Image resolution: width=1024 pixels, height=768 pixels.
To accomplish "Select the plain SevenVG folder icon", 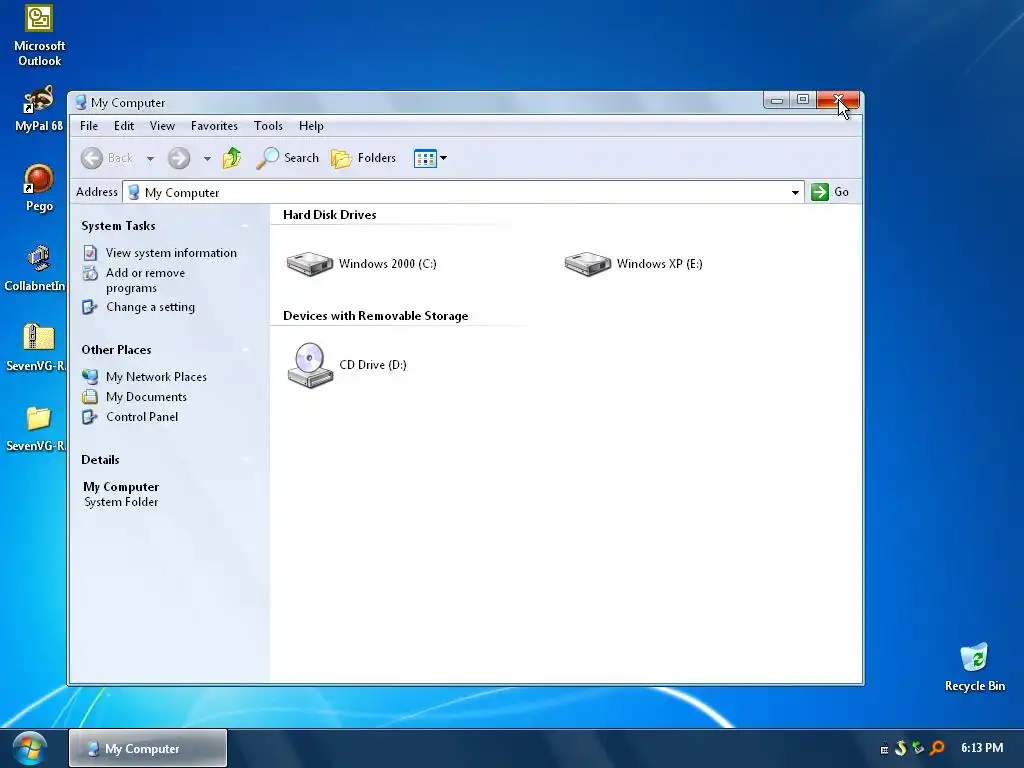I will point(36,428).
